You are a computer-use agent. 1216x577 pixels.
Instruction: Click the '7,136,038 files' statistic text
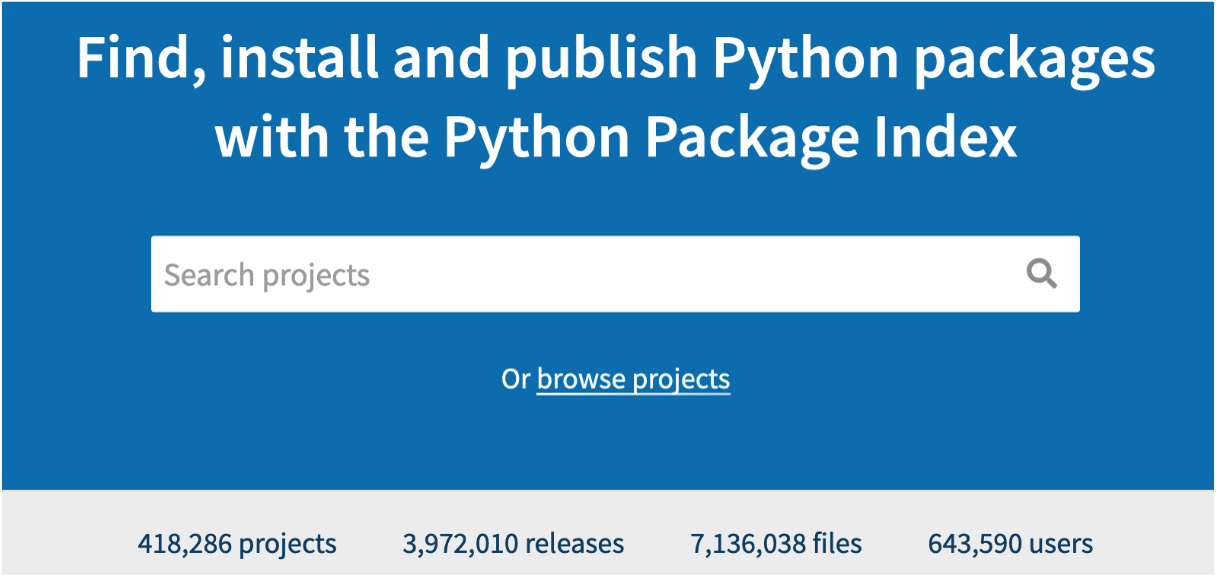pos(776,544)
